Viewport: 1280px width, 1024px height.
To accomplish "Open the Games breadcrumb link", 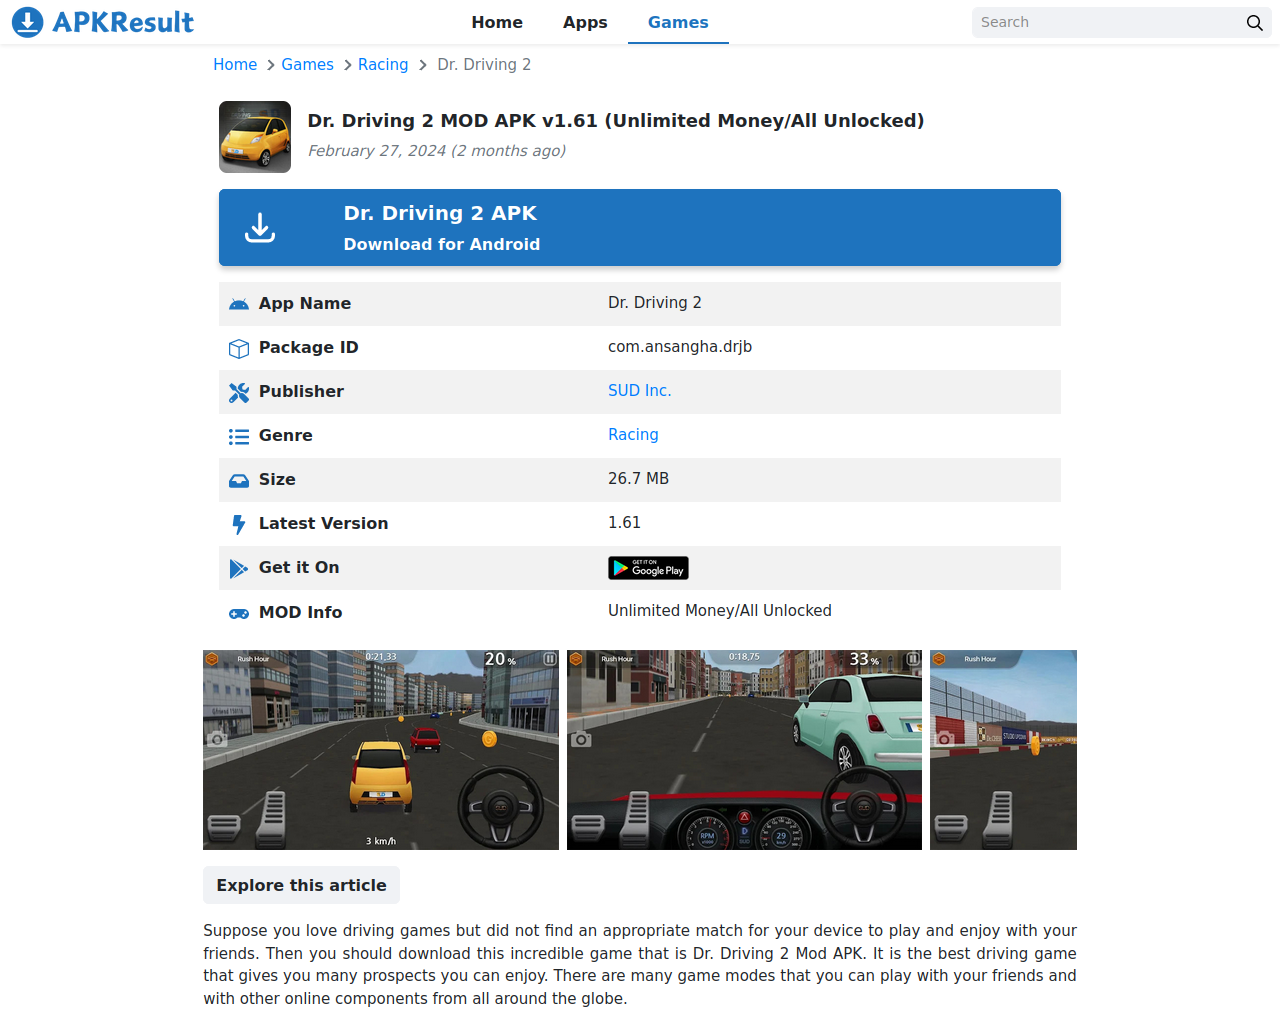I will [307, 64].
